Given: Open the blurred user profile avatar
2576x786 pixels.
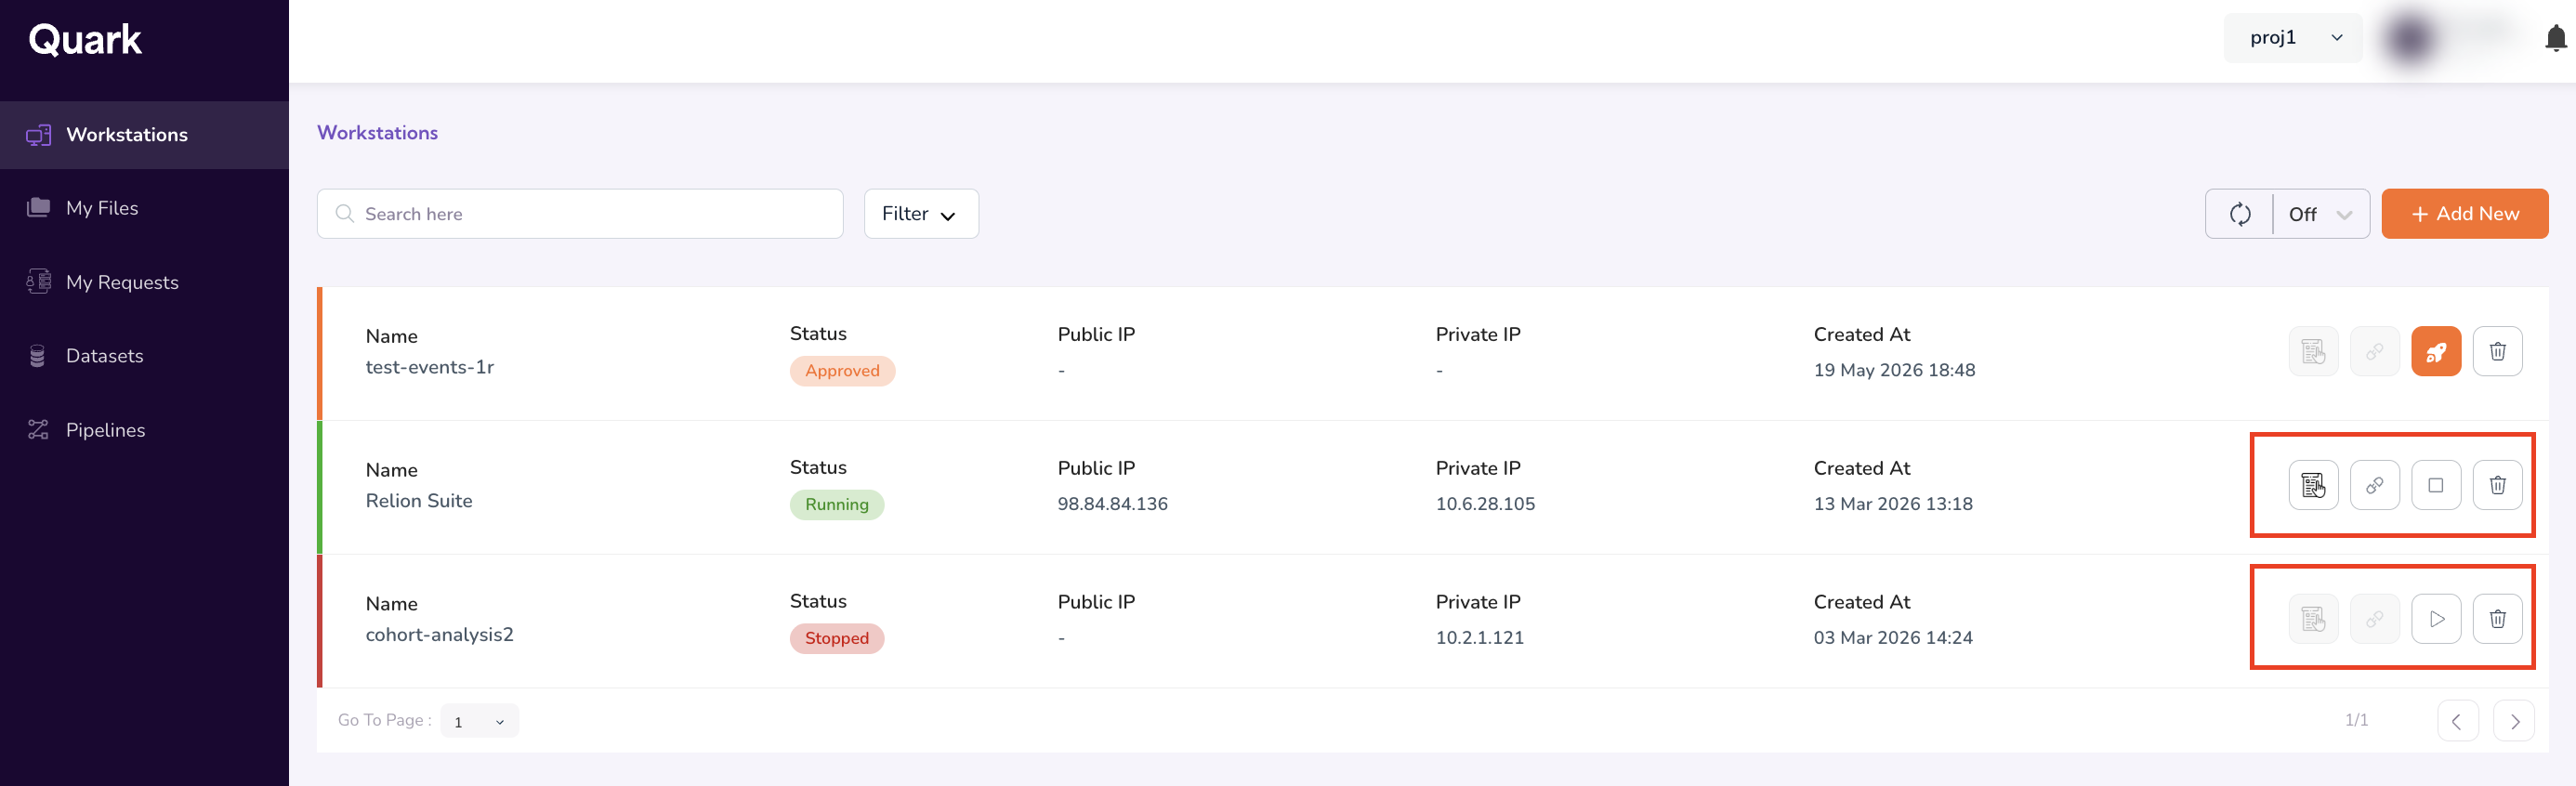Looking at the screenshot, I should tap(2410, 38).
